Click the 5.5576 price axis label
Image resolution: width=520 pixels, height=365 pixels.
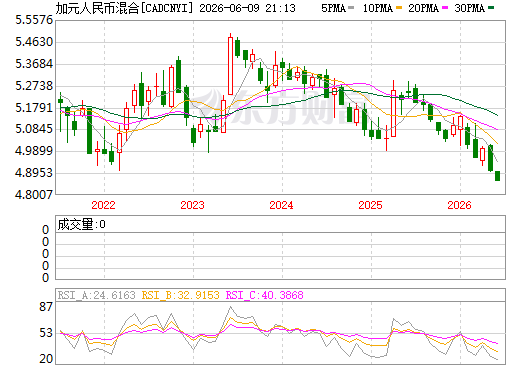pyautogui.click(x=34, y=20)
